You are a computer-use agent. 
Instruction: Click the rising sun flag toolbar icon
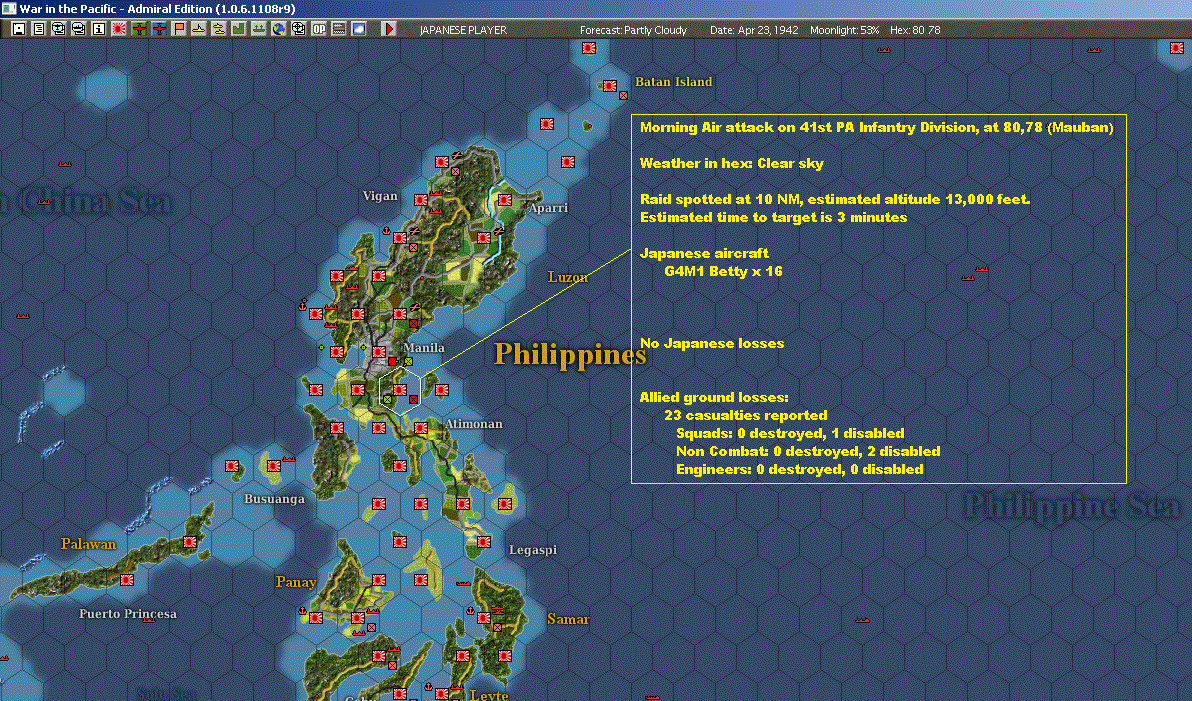coord(119,29)
